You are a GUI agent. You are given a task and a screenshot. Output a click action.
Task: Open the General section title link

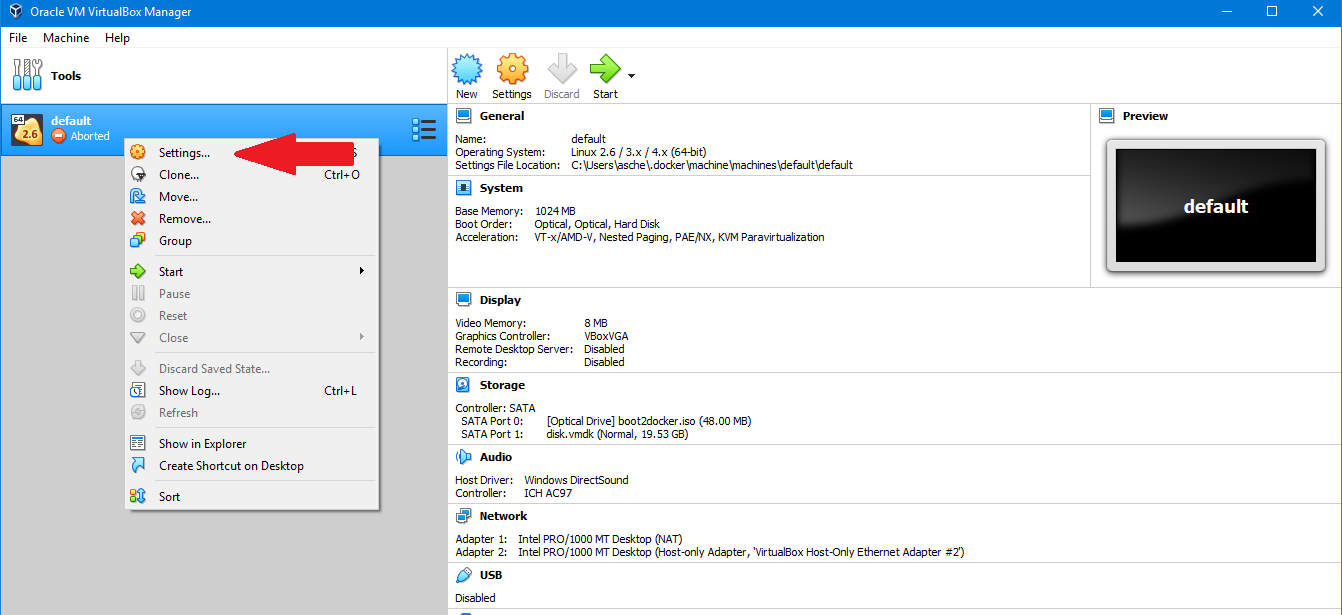pos(502,116)
